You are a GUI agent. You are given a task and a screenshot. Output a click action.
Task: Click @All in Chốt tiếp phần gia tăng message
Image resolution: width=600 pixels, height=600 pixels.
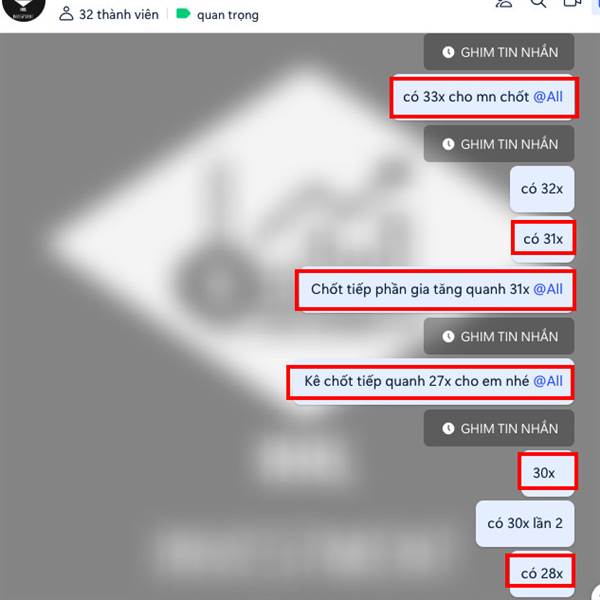pos(548,289)
